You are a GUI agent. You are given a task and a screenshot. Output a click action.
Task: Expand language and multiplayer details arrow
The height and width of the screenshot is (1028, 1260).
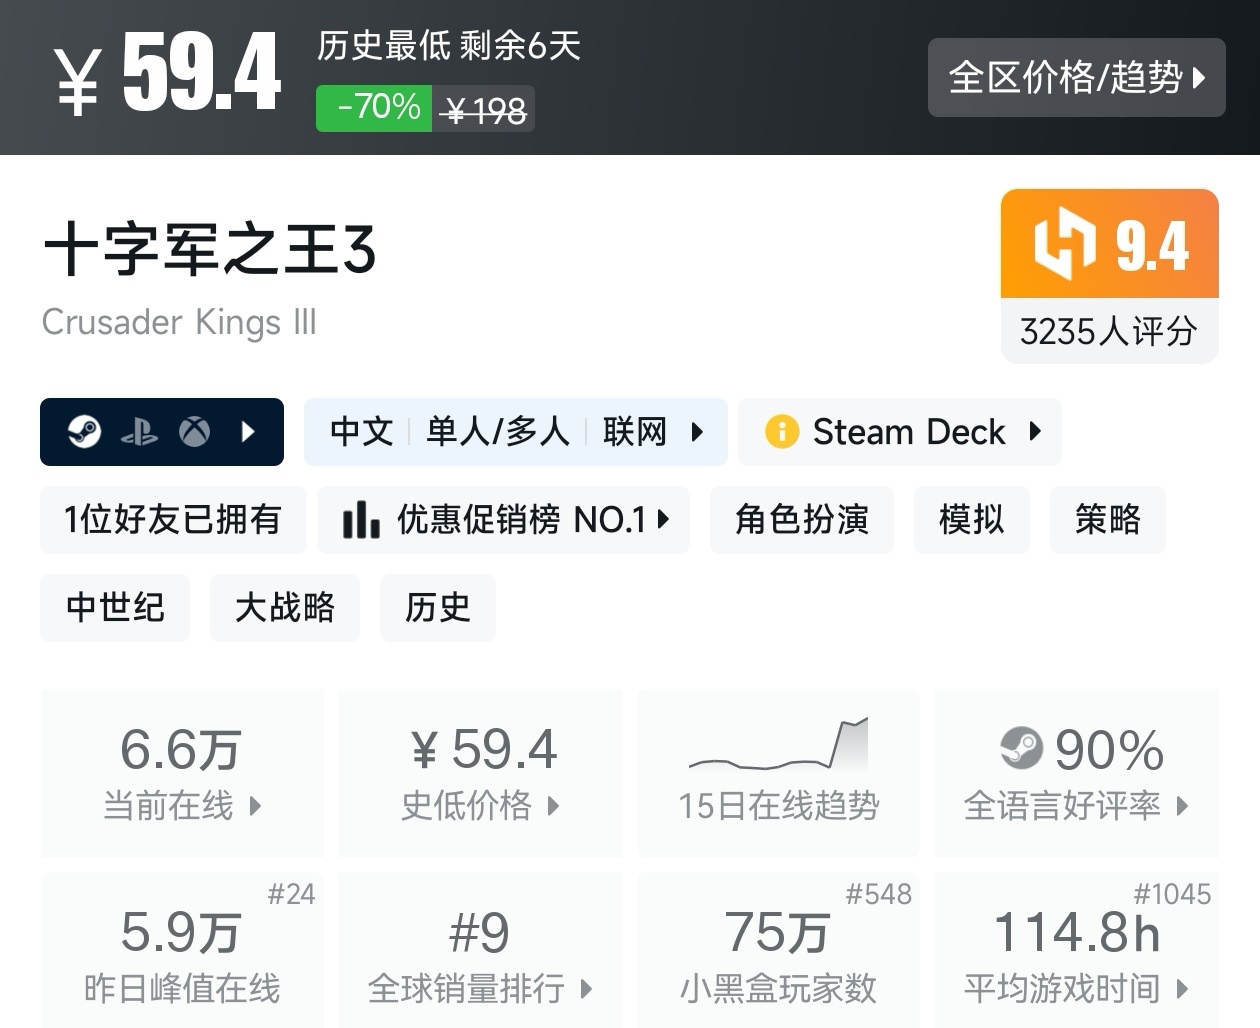[x=698, y=432]
